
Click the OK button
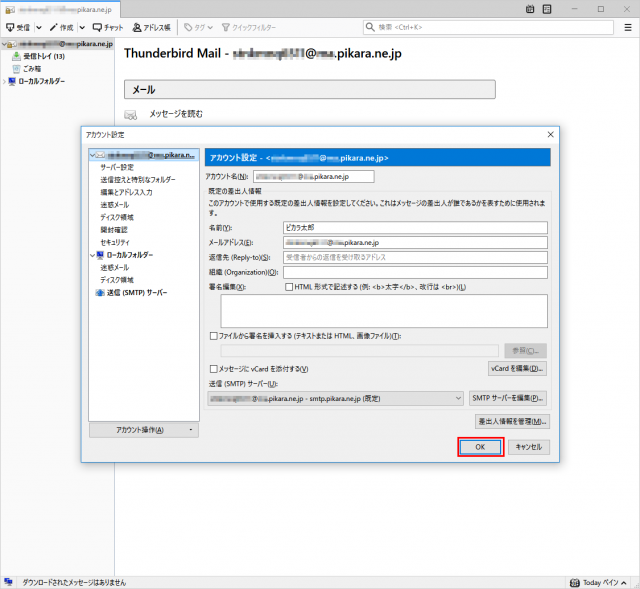[x=480, y=447]
